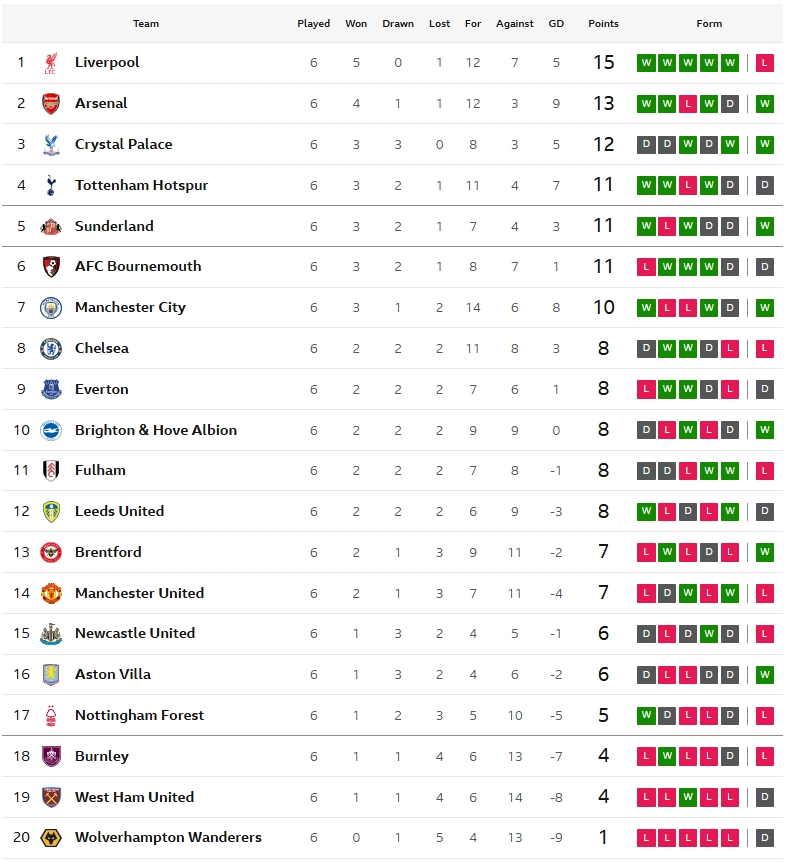Select the Tottenham Hotspur crest icon

pos(51,185)
